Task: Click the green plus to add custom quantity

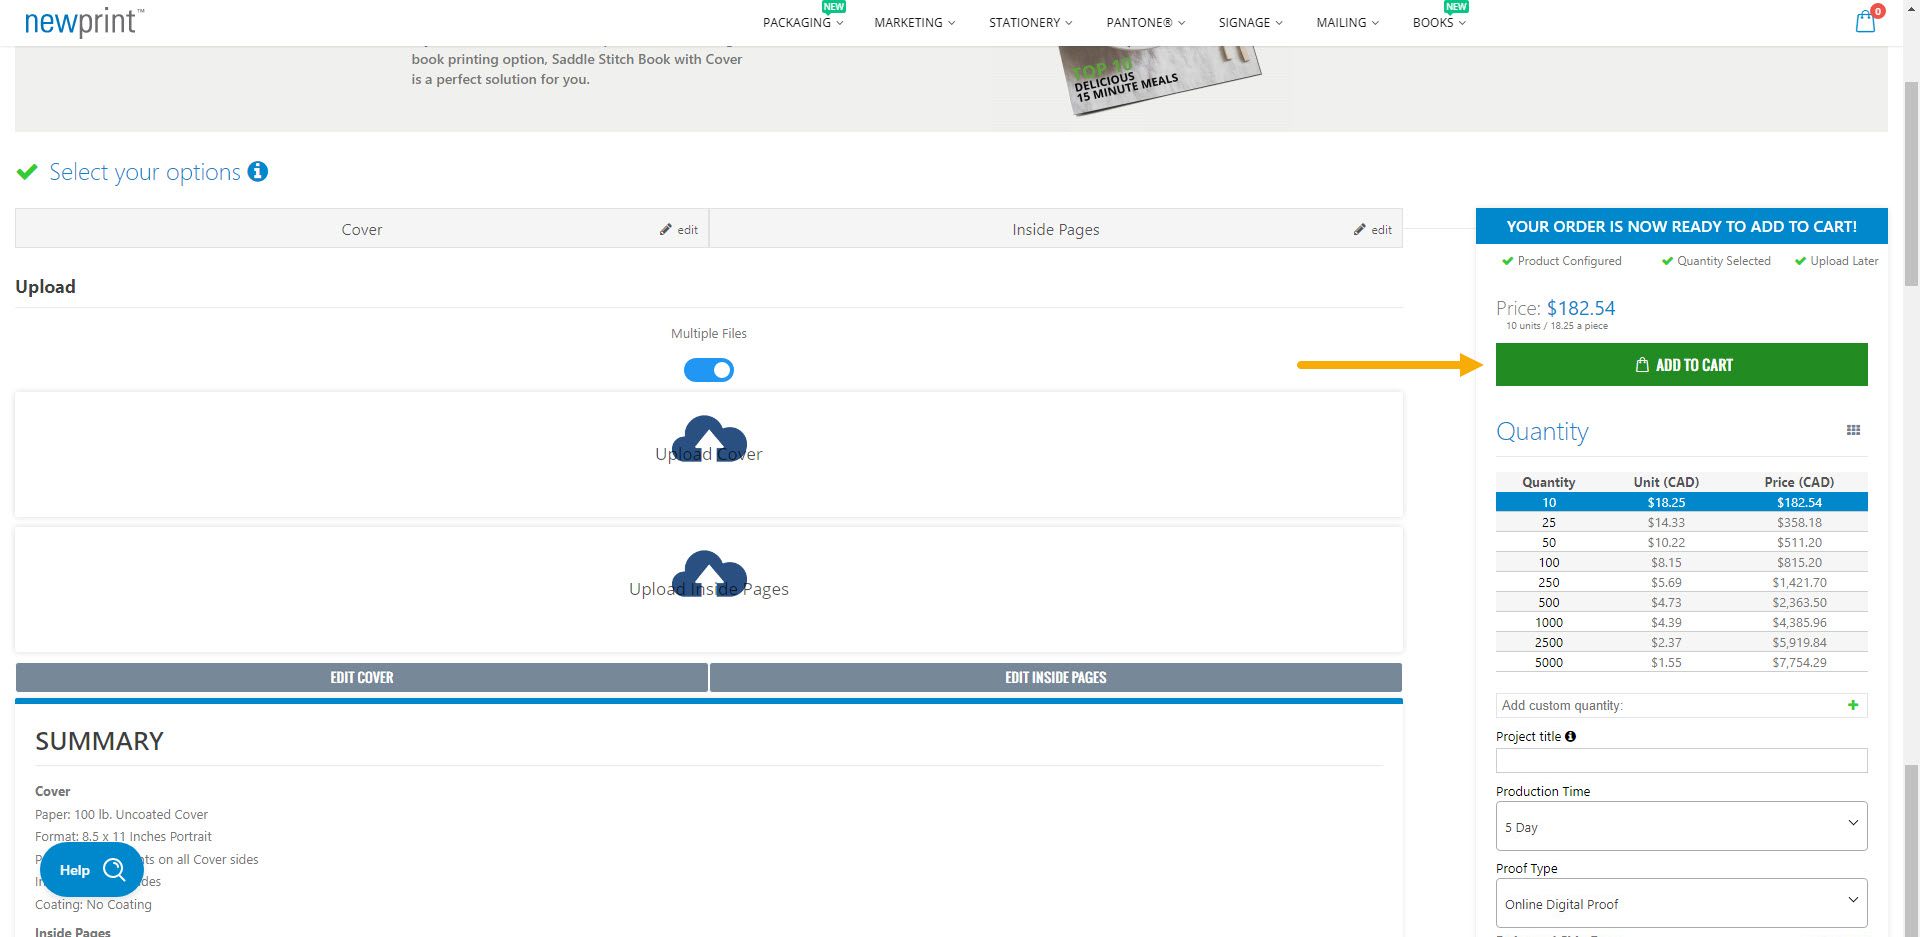Action: pos(1852,705)
